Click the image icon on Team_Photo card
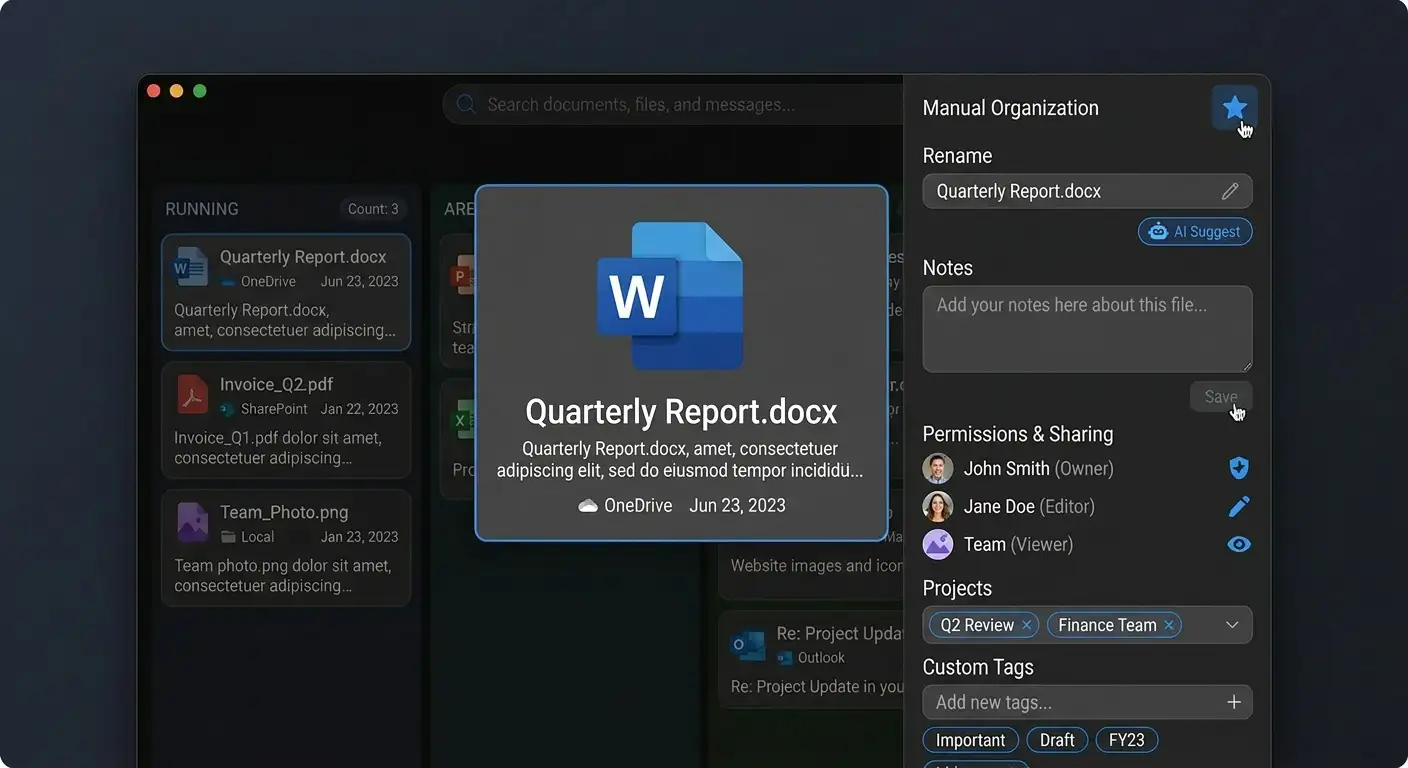 click(x=191, y=523)
